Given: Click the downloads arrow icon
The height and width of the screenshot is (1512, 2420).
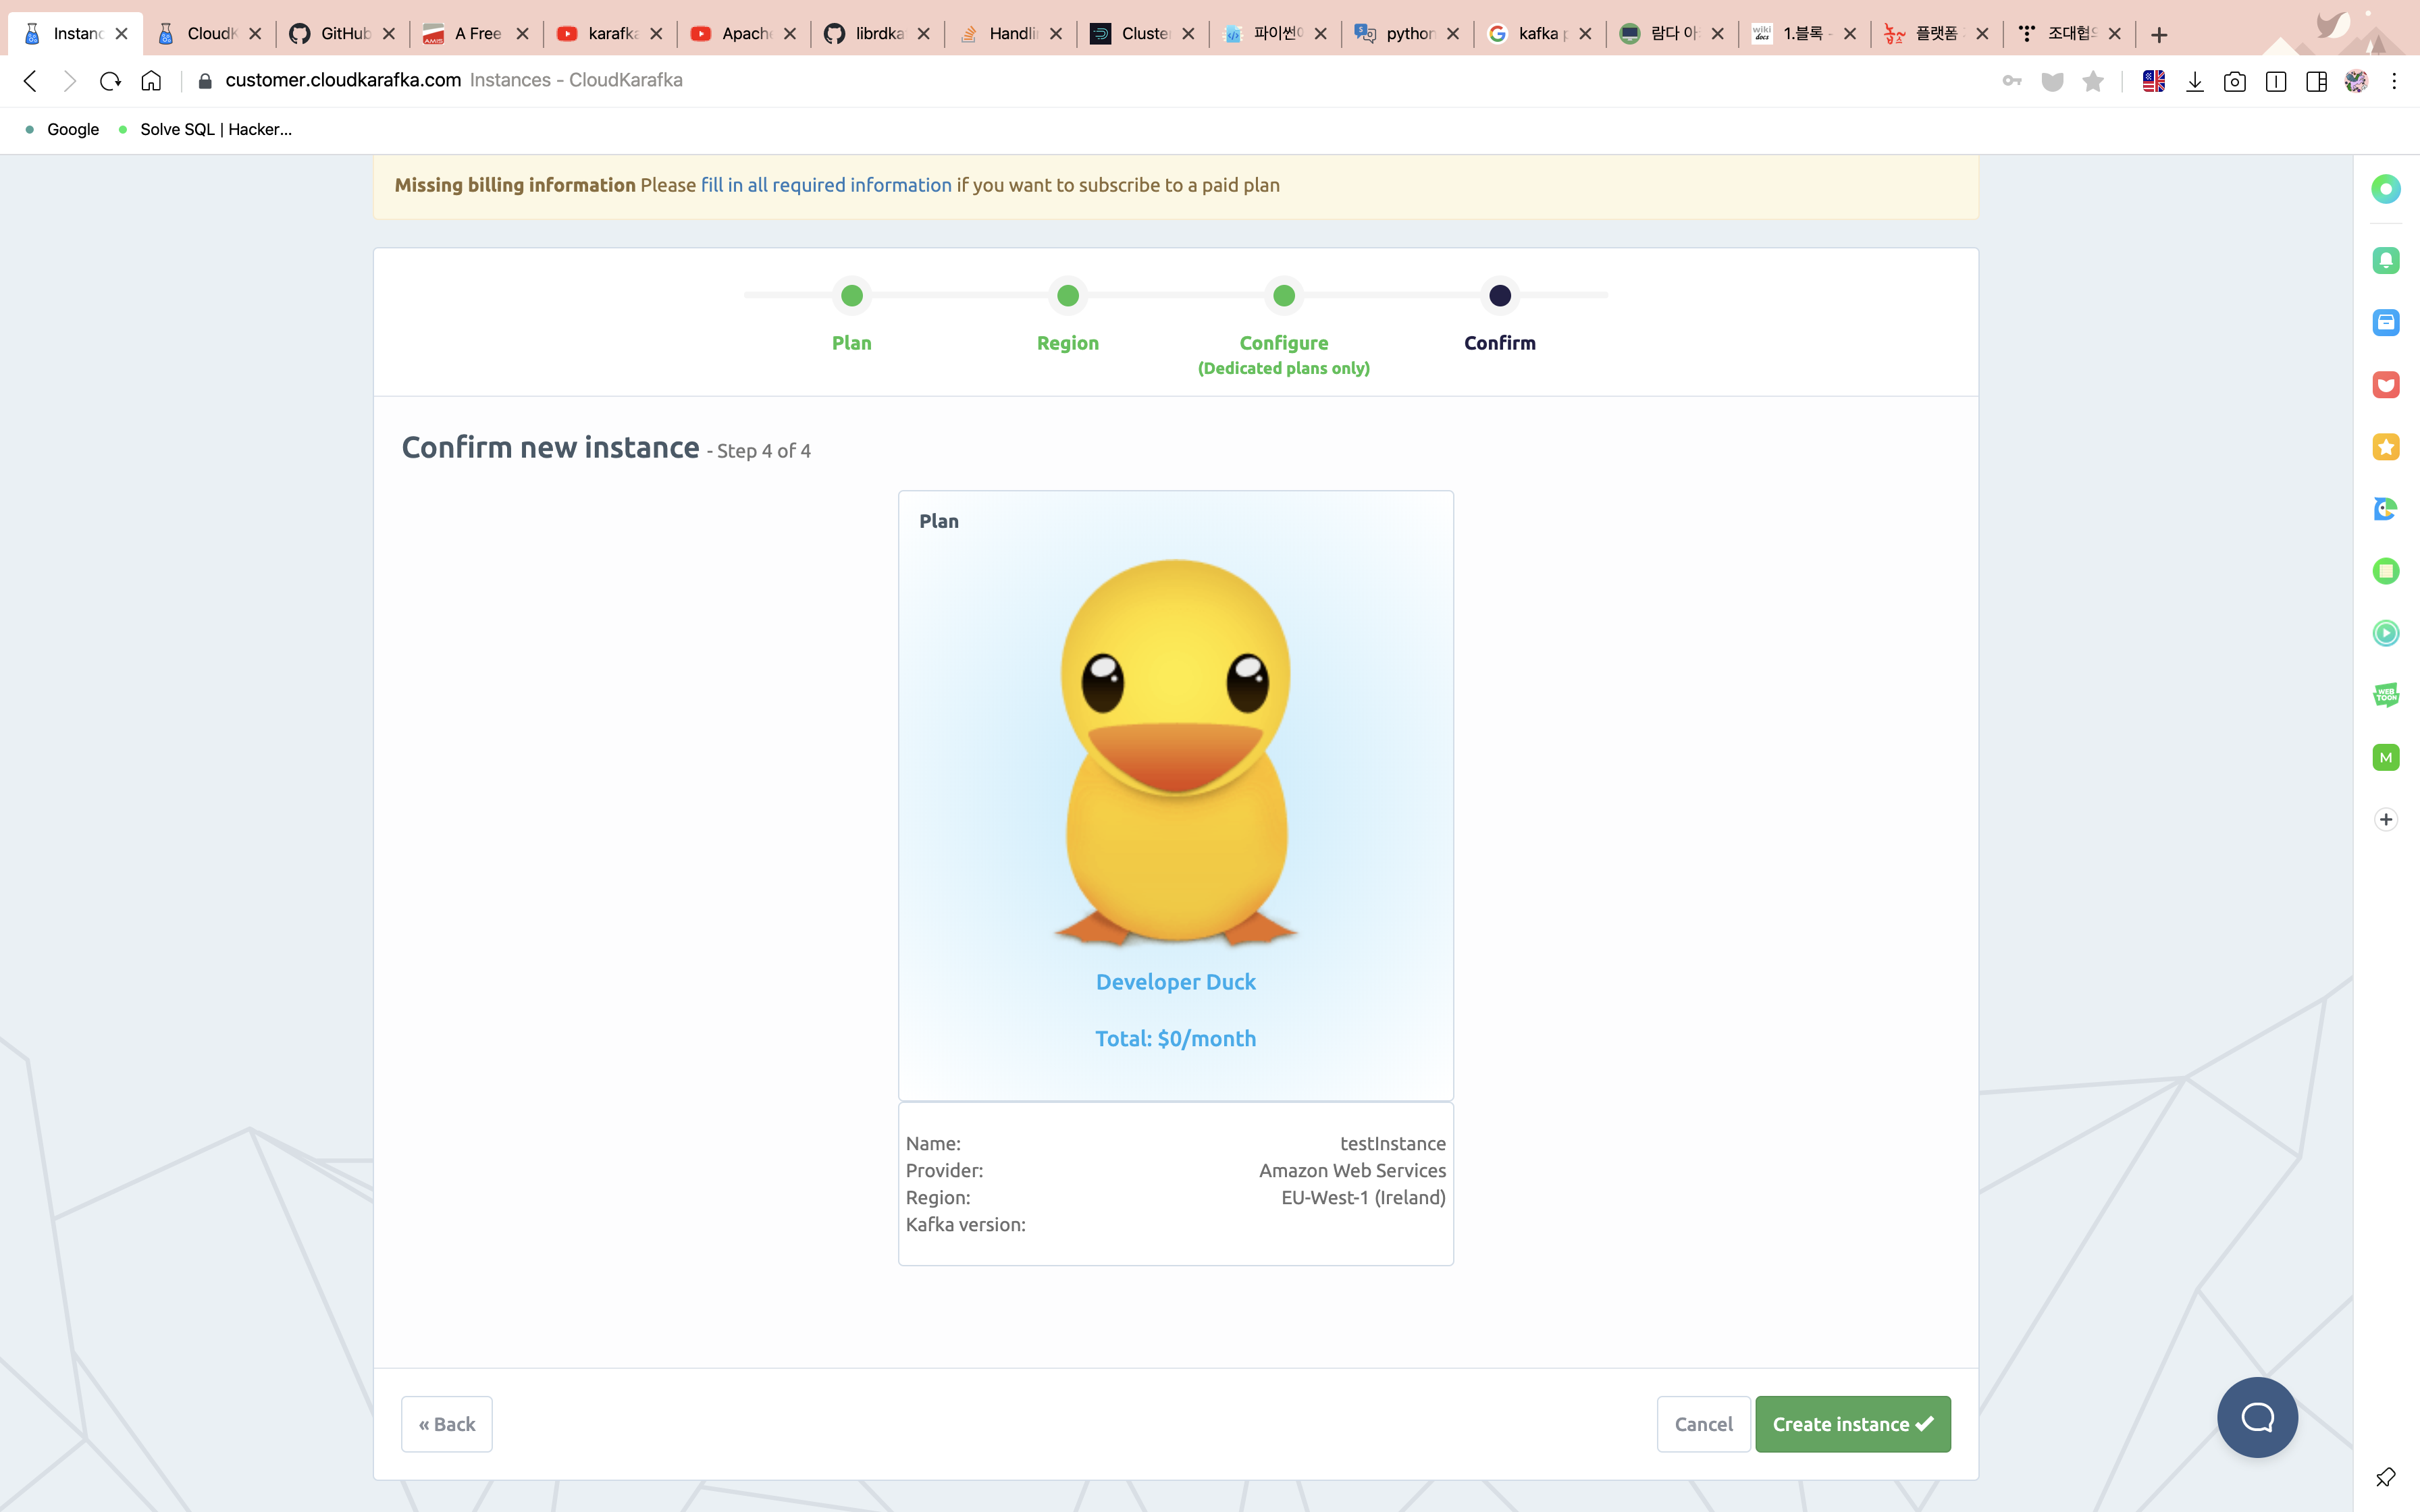Looking at the screenshot, I should [x=2194, y=81].
